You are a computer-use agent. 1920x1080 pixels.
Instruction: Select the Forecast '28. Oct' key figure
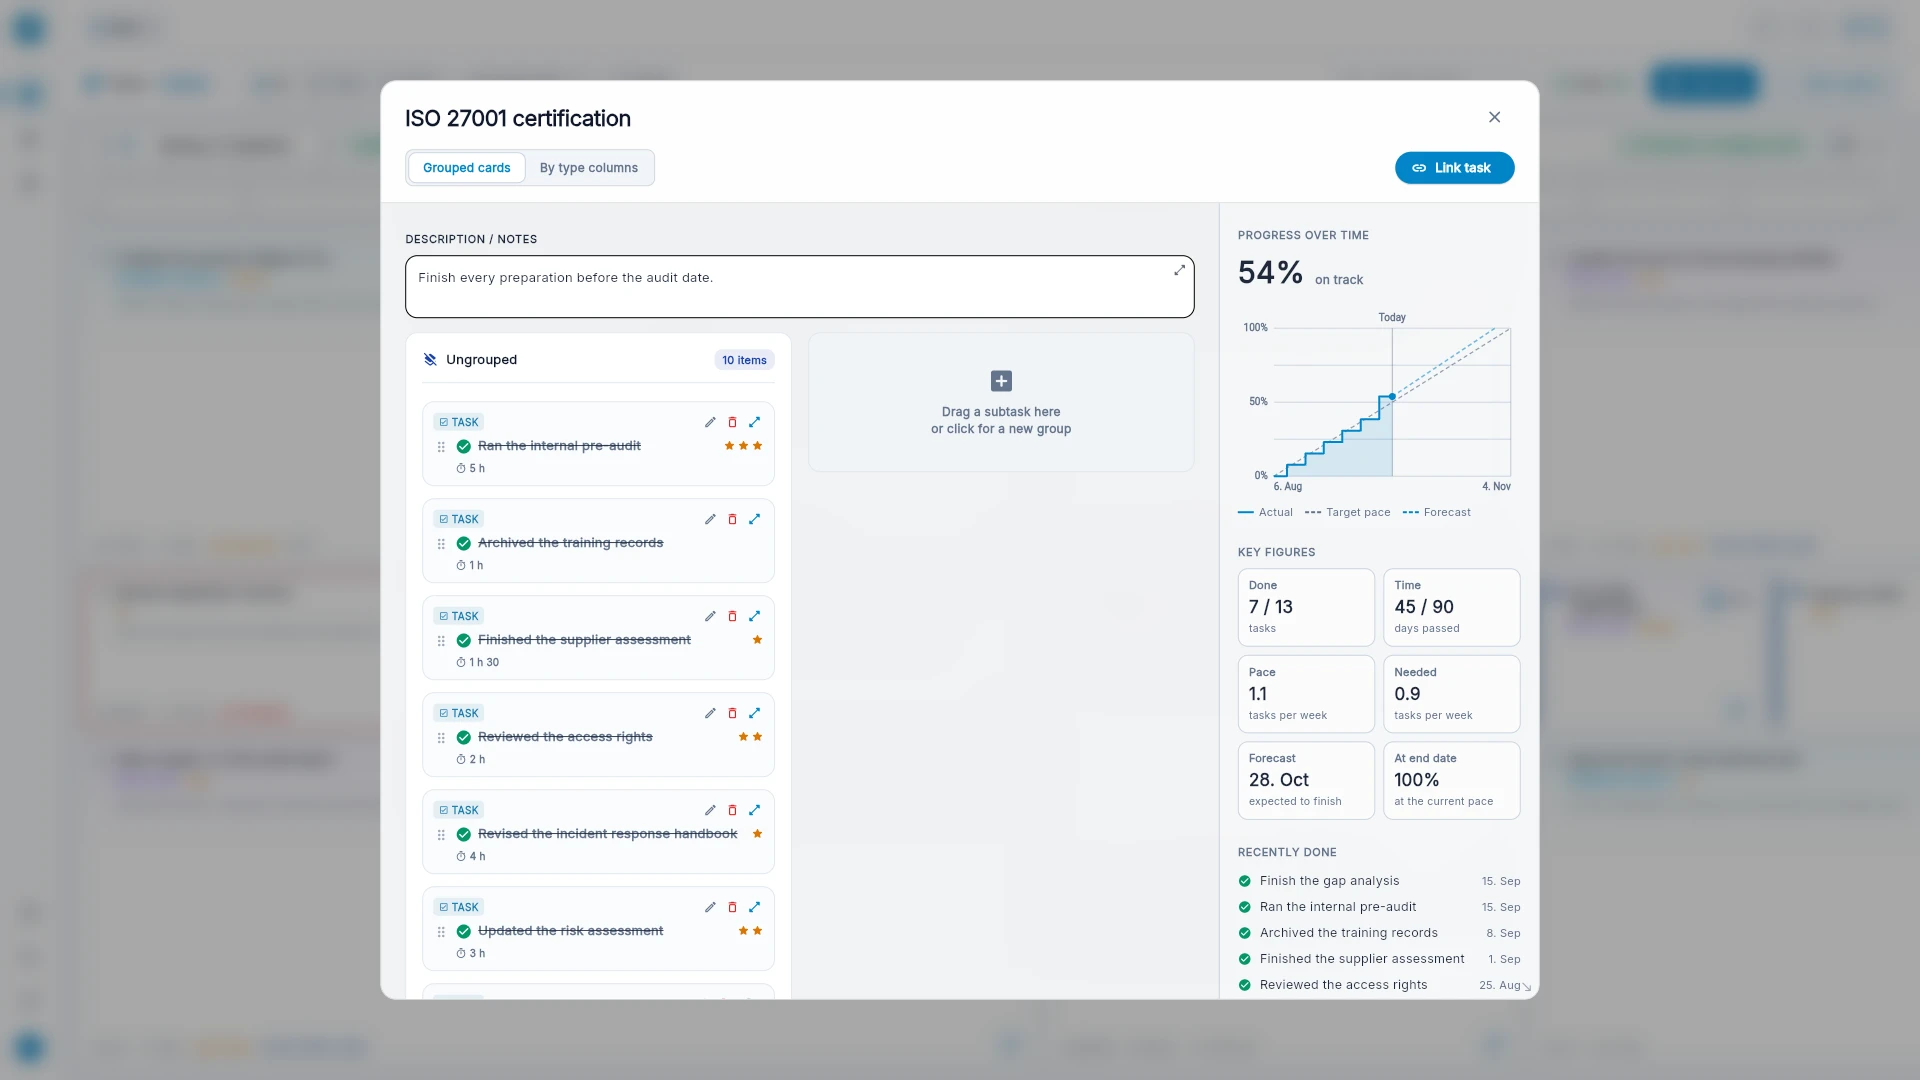[1306, 780]
